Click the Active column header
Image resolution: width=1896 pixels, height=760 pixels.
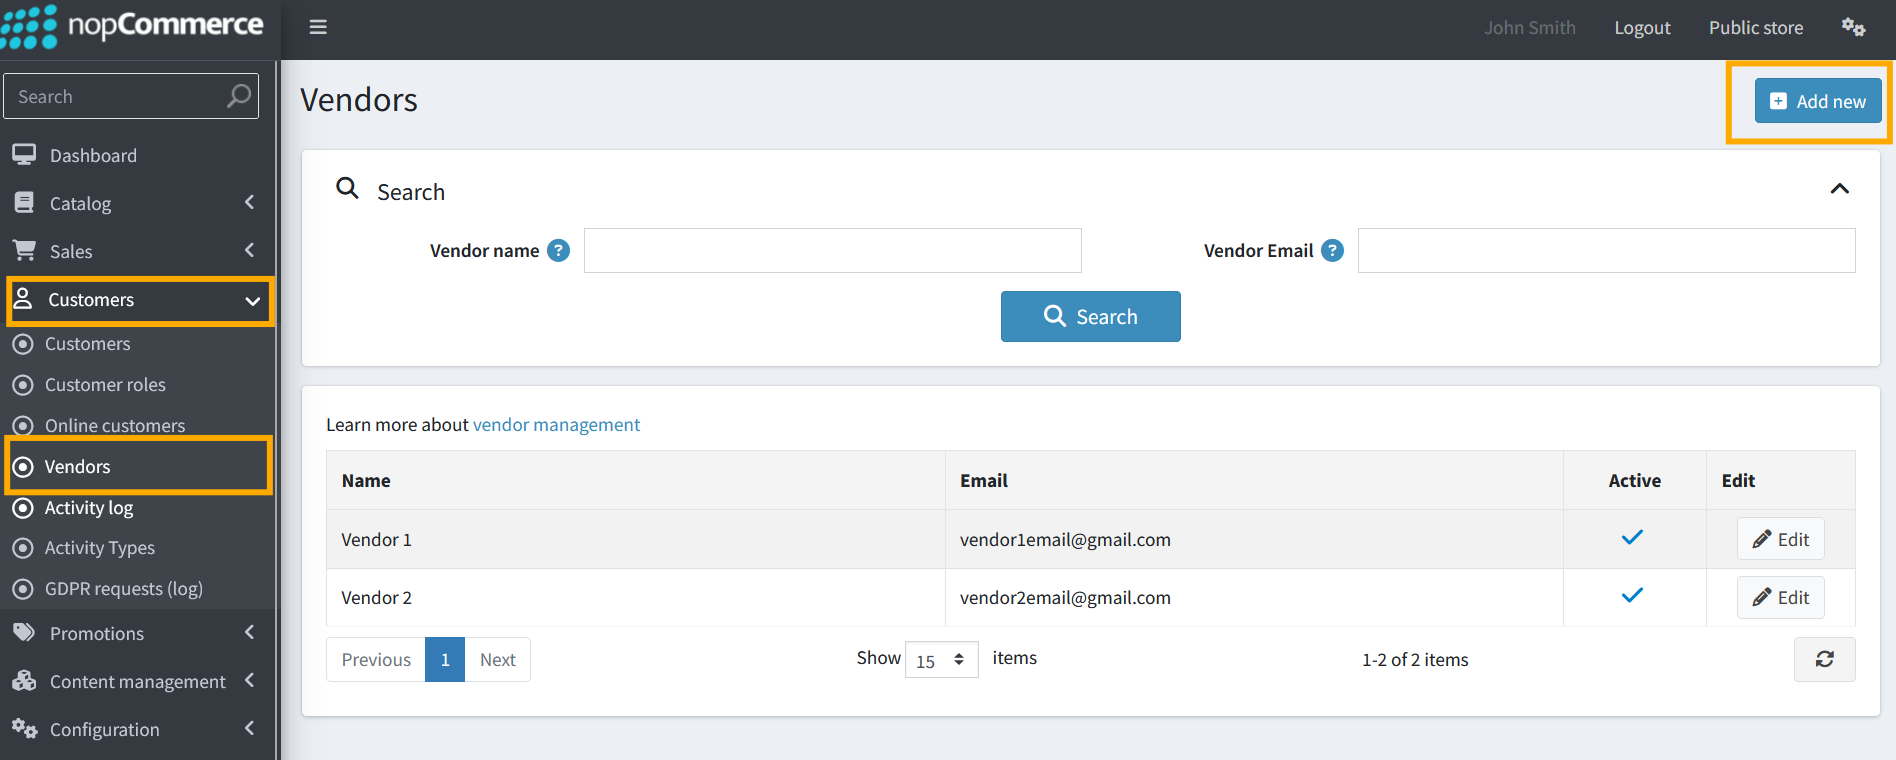click(x=1634, y=480)
